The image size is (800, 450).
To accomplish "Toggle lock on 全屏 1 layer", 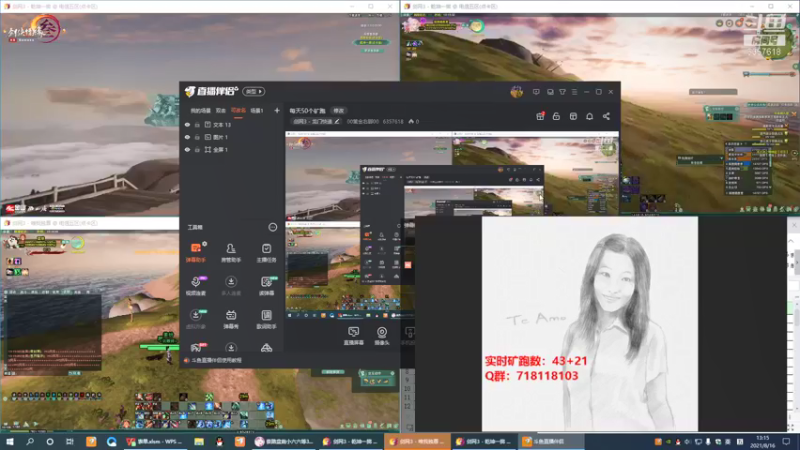I will (x=197, y=149).
